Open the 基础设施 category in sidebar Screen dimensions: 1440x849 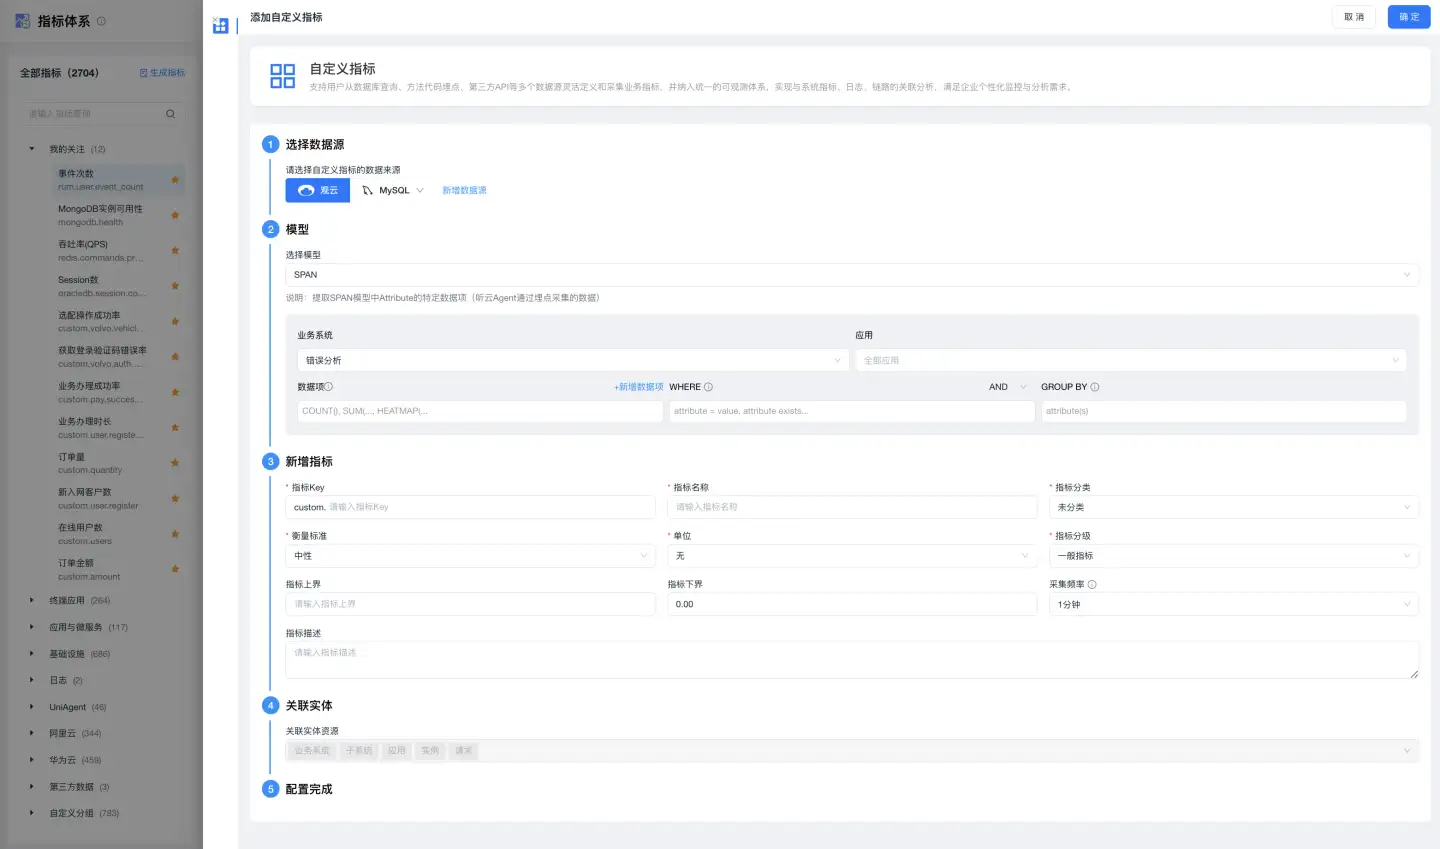[67, 654]
